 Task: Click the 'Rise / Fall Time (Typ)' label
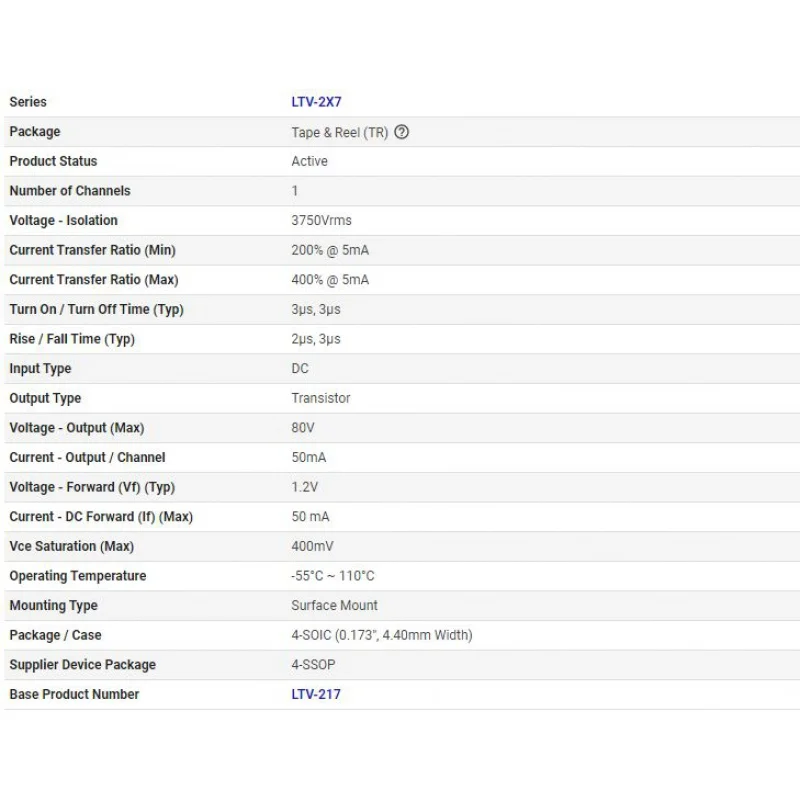72,339
